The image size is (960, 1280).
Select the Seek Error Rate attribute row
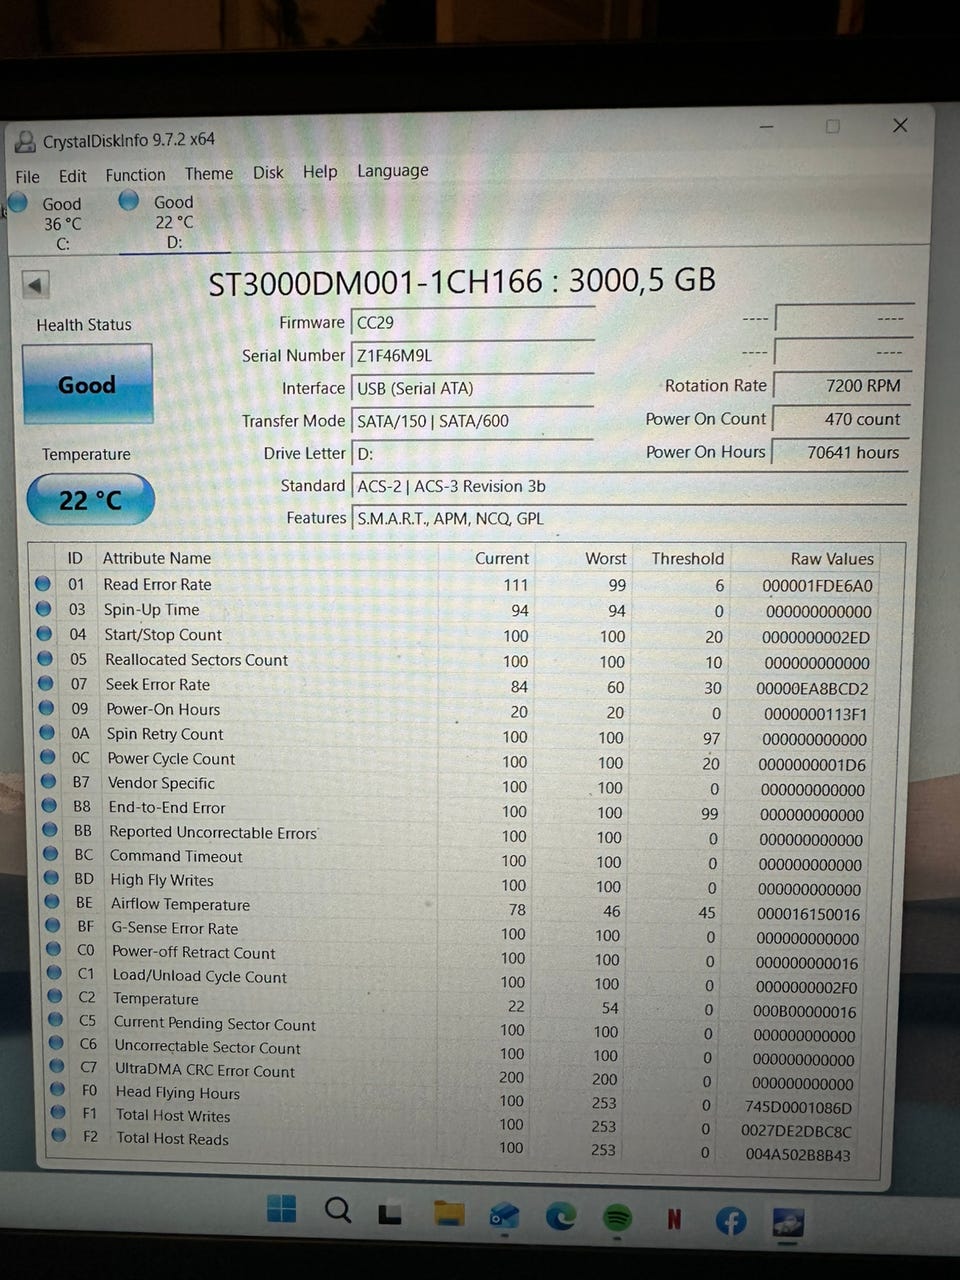click(x=158, y=685)
